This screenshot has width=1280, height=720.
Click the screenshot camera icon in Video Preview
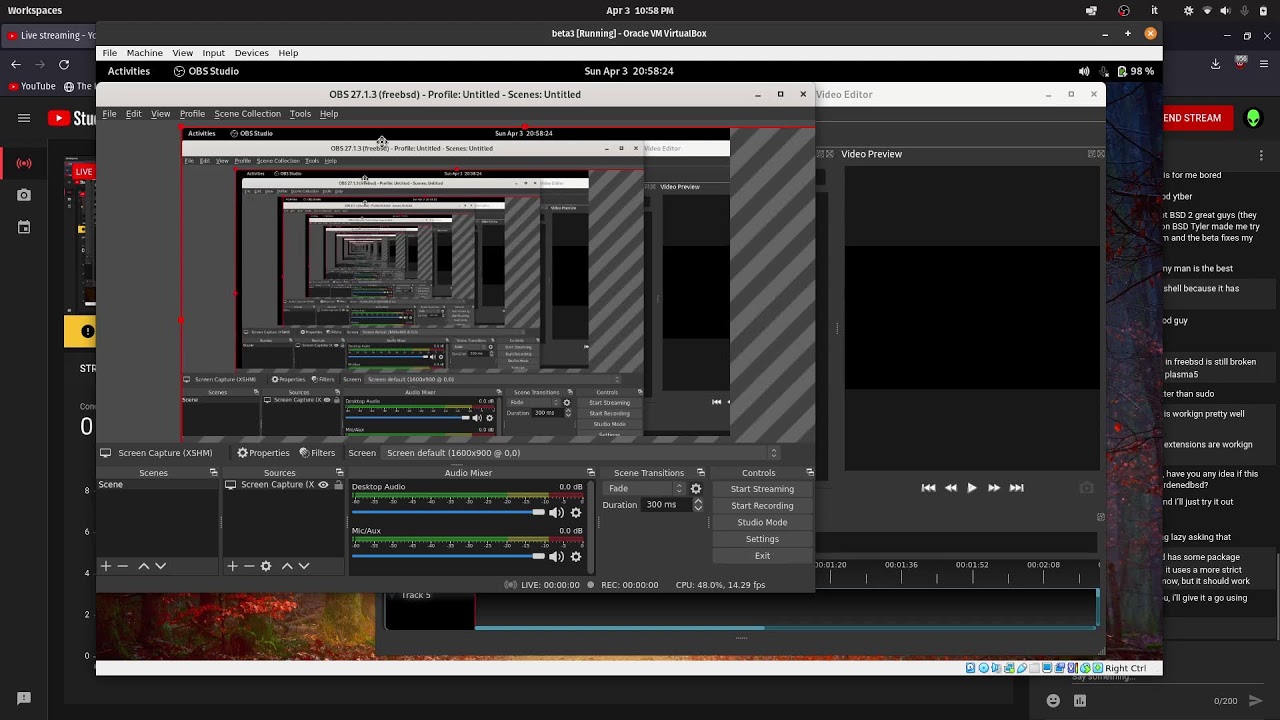pos(1087,488)
